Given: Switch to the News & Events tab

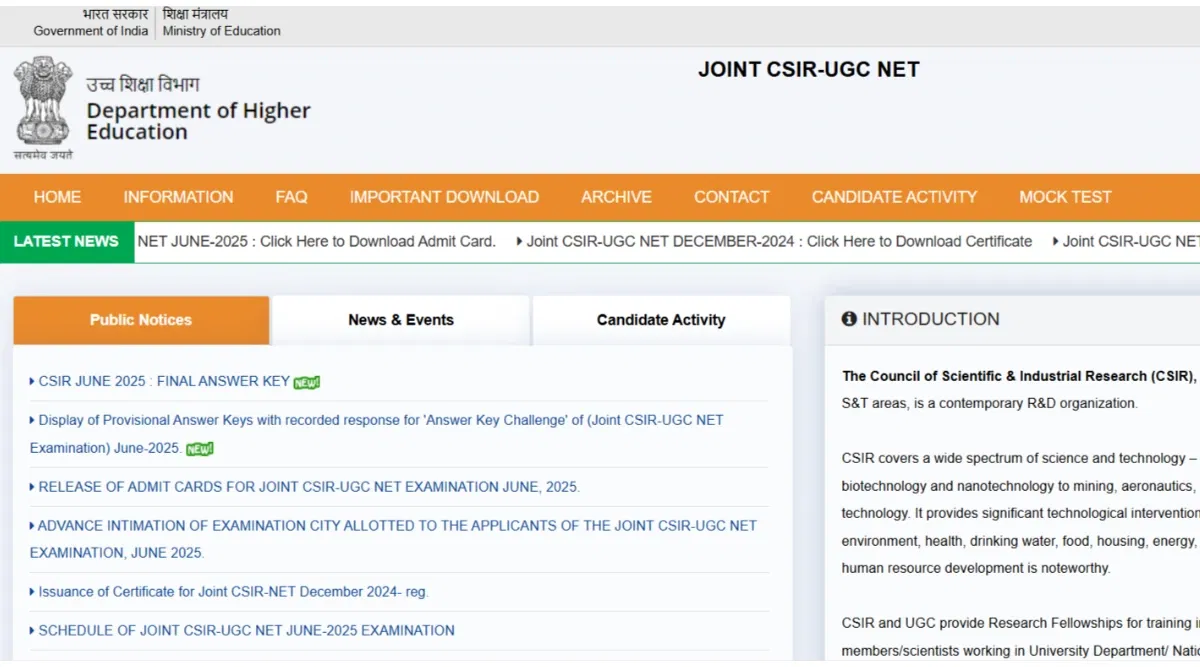Looking at the screenshot, I should (x=401, y=320).
